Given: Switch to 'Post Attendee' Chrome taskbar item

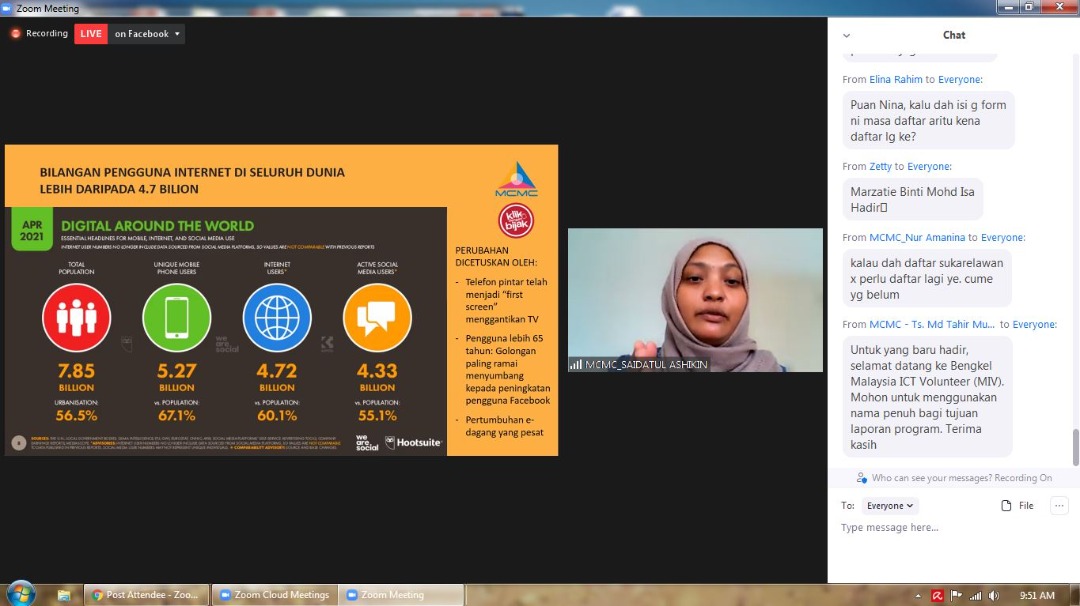Looking at the screenshot, I should coord(146,595).
